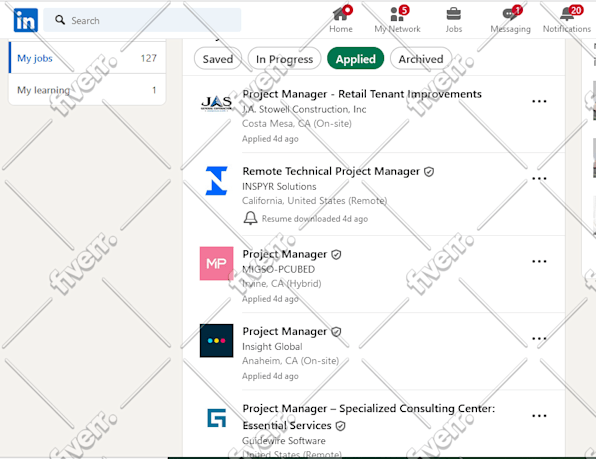Viewport: 596px width, 459px height.
Task: Click "Applied 4d ago" under Anaheim, CA
Action: click(x=270, y=376)
